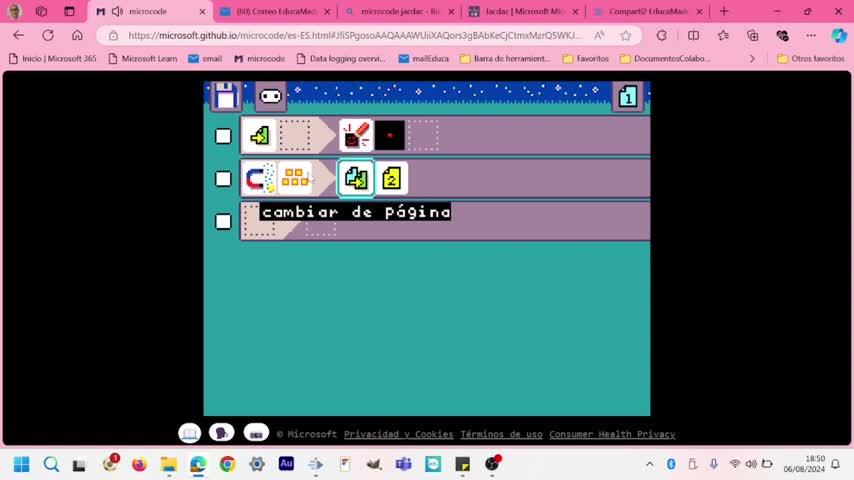Open the black LED image editor tile

[390, 135]
